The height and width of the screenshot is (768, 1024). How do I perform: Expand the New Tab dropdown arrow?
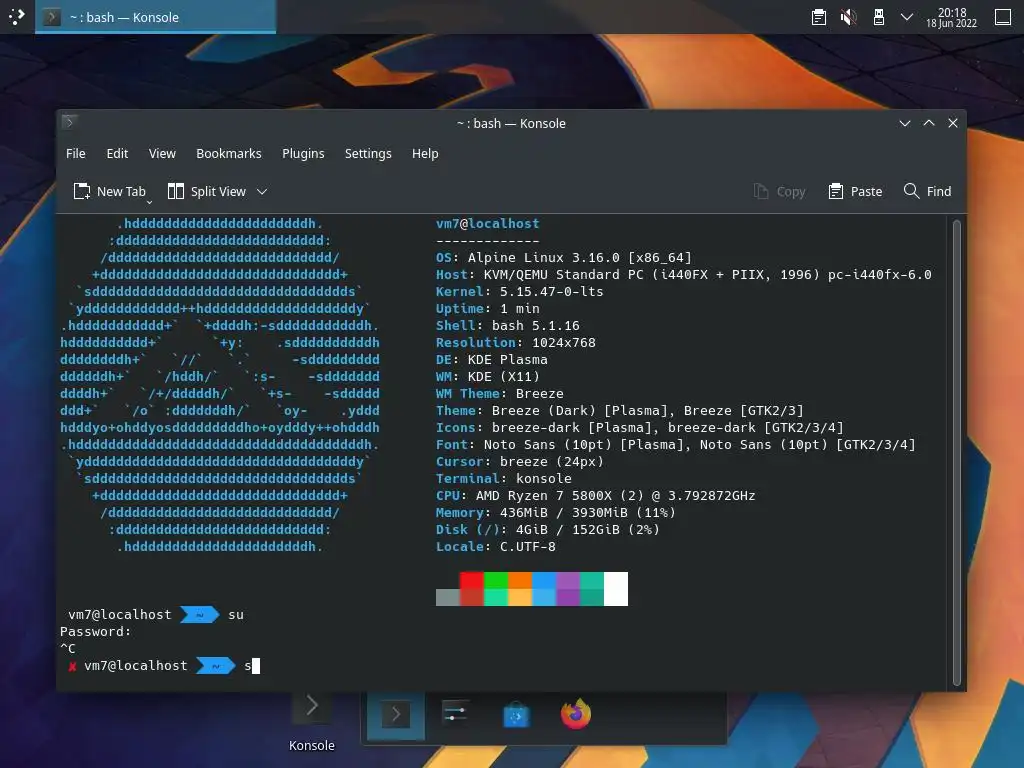[149, 202]
